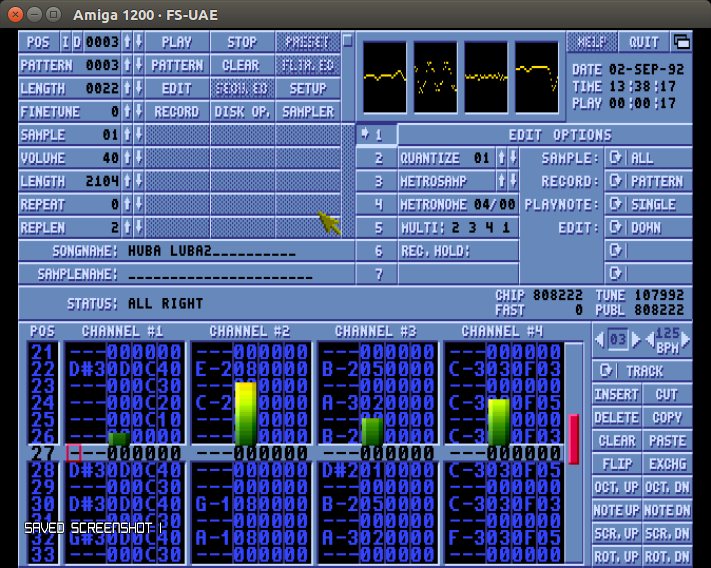Click the PRESET button
The width and height of the screenshot is (711, 568).
coord(308,42)
